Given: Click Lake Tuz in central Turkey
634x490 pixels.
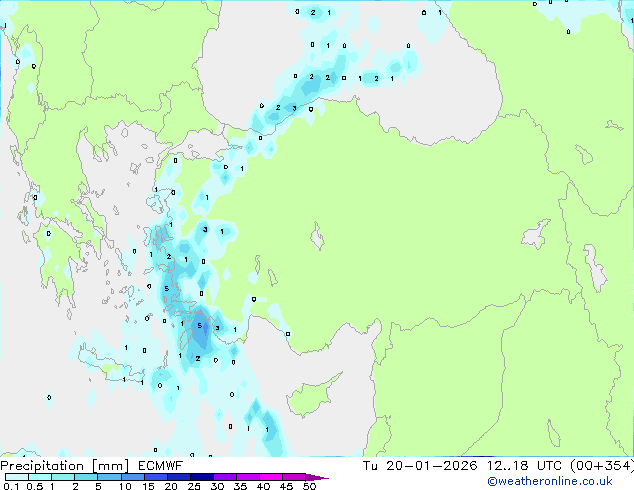Looking at the screenshot, I should click(317, 236).
